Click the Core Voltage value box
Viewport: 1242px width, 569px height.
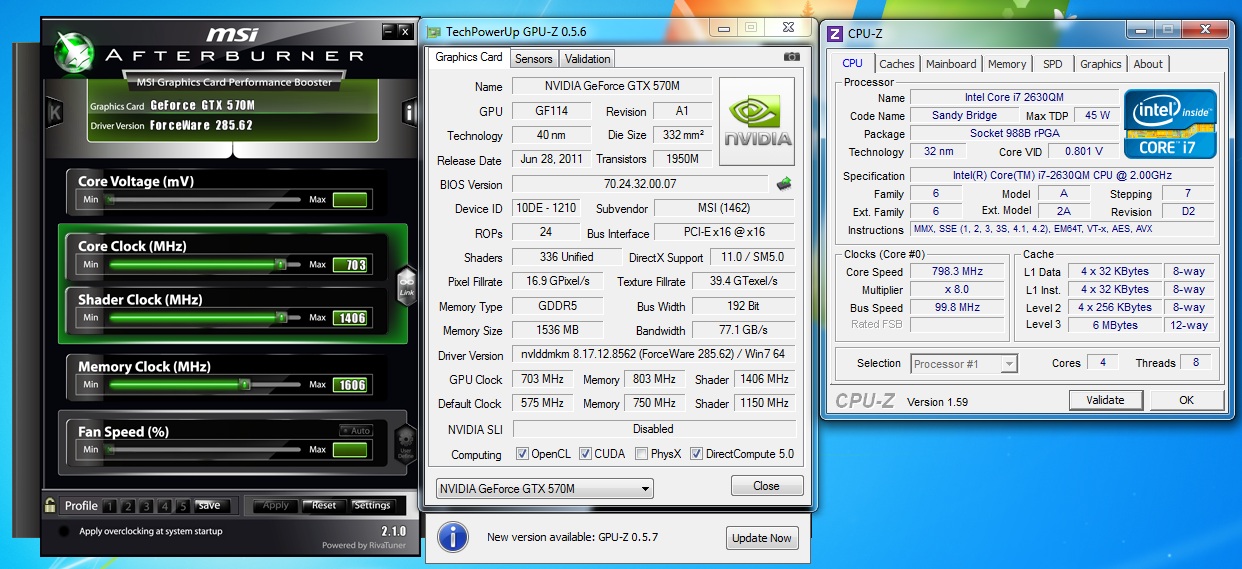(350, 200)
